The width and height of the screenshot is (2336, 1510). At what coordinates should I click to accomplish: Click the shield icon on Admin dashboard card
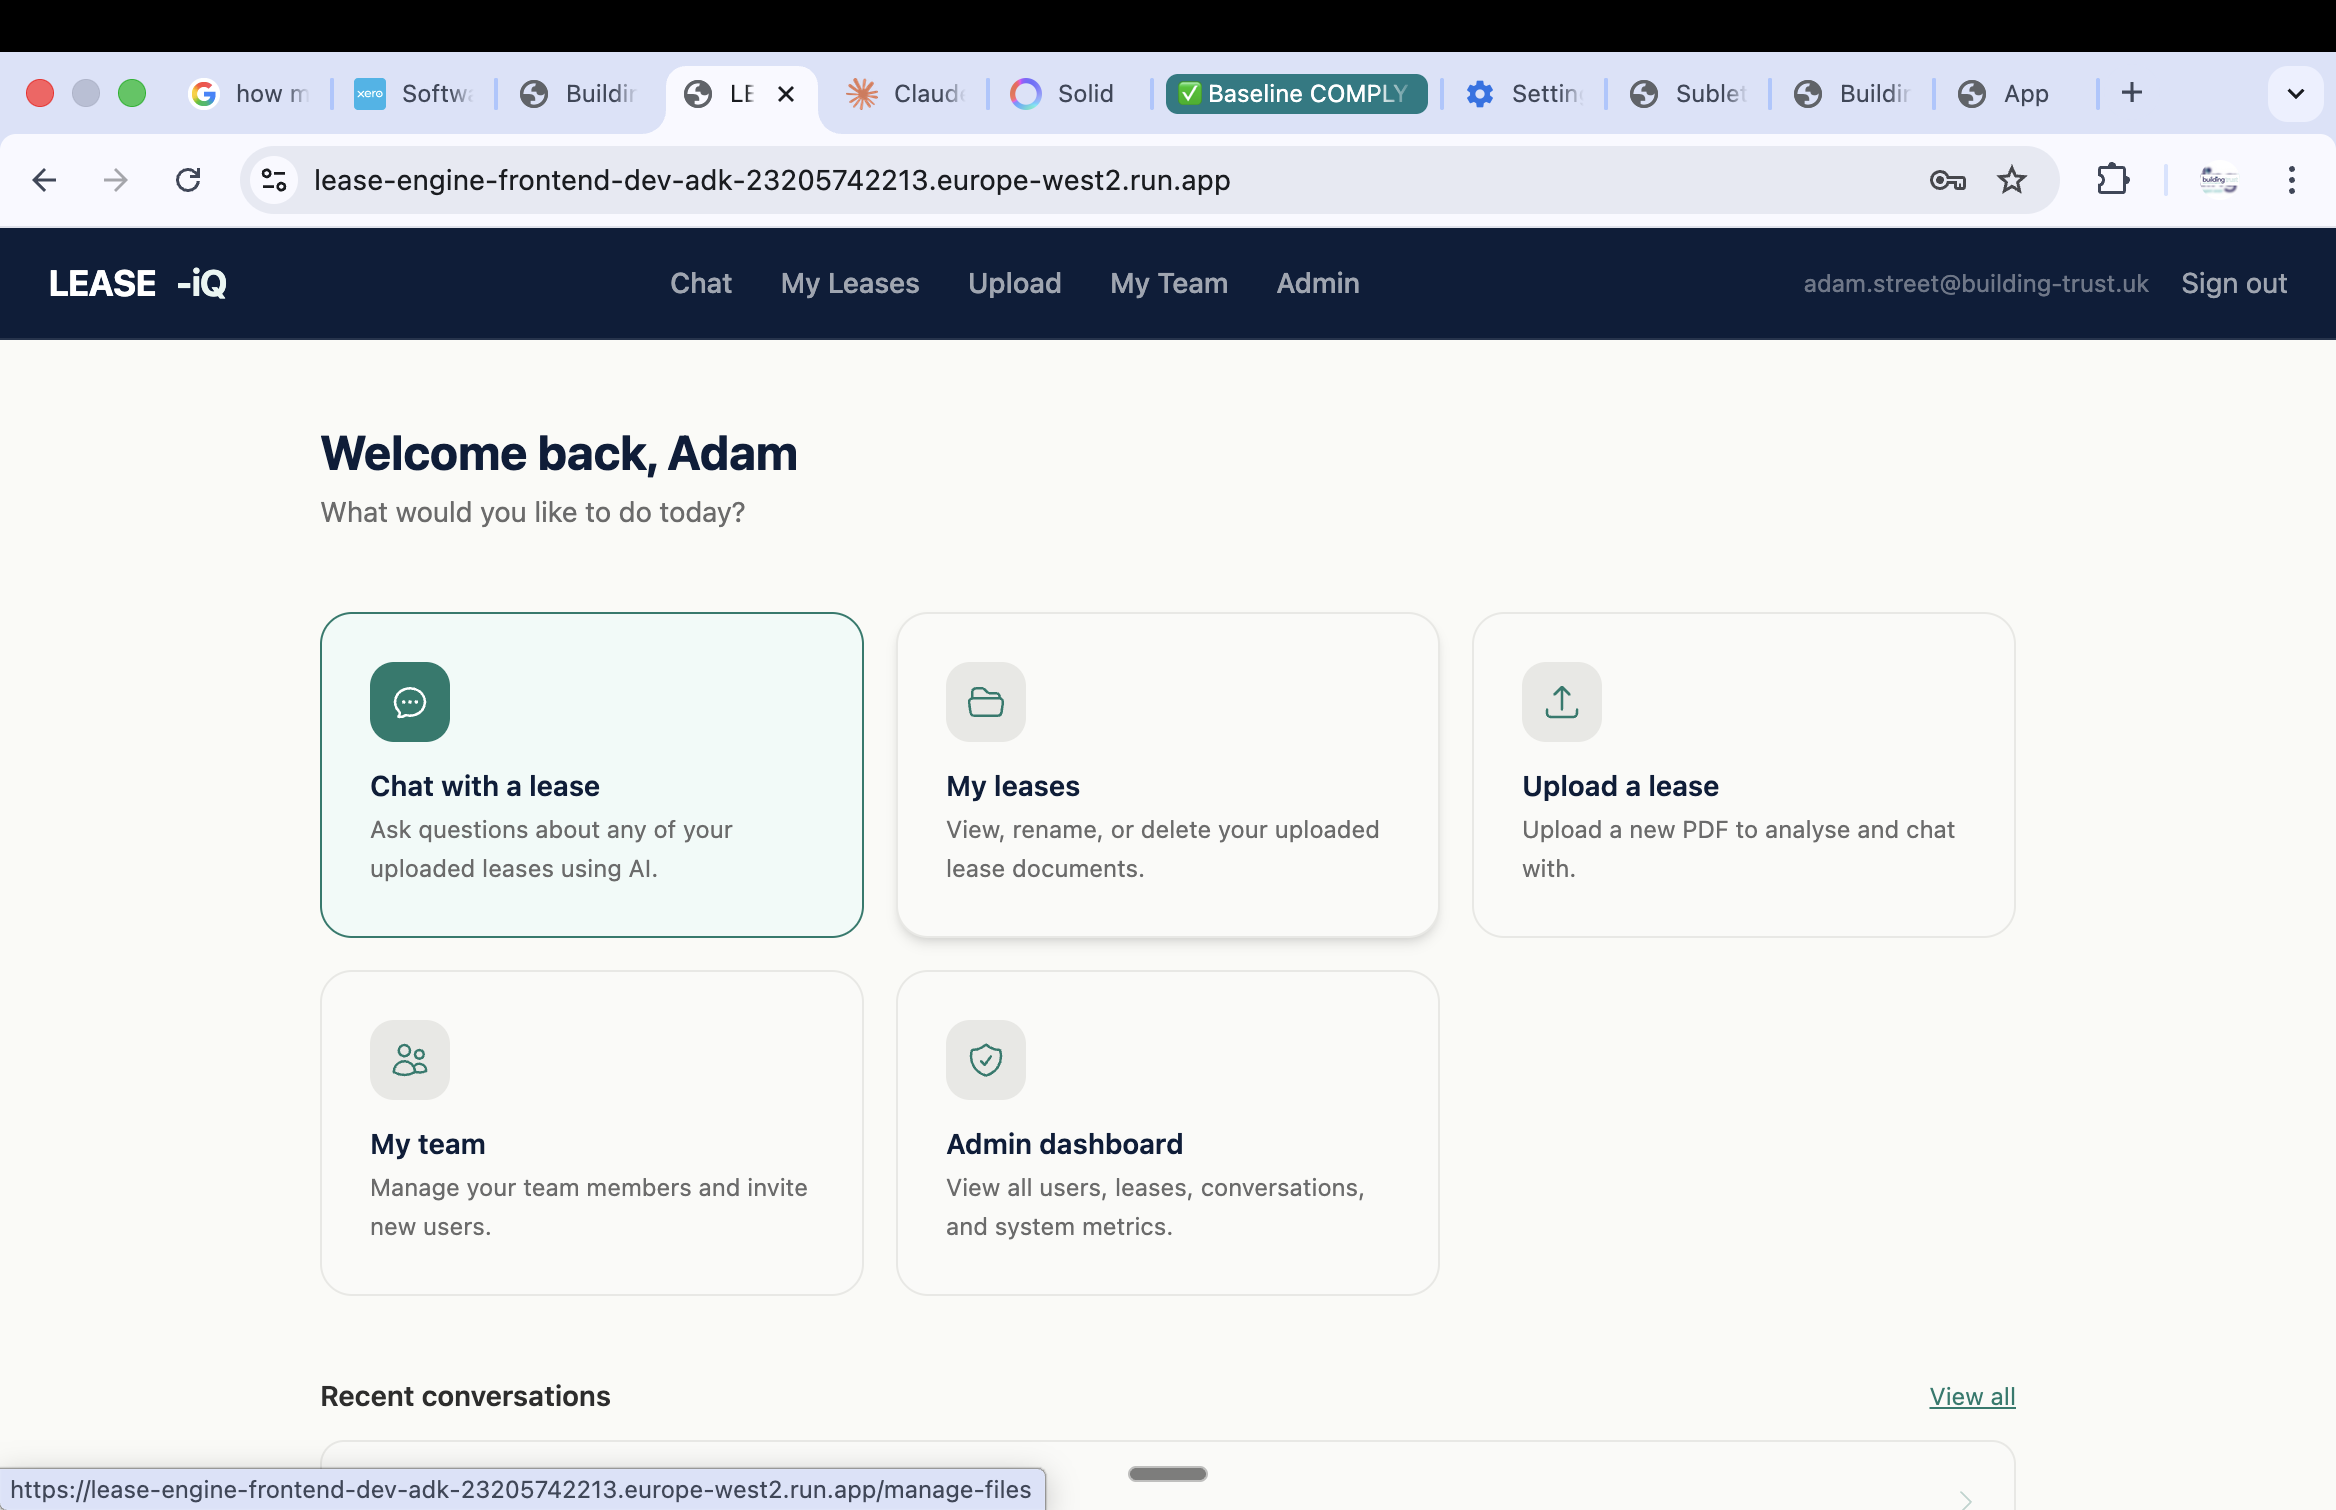coord(985,1059)
